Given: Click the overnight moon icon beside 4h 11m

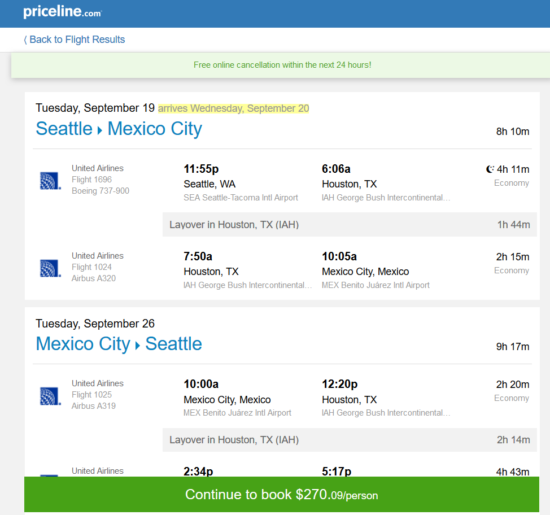Looking at the screenshot, I should click(x=490, y=169).
